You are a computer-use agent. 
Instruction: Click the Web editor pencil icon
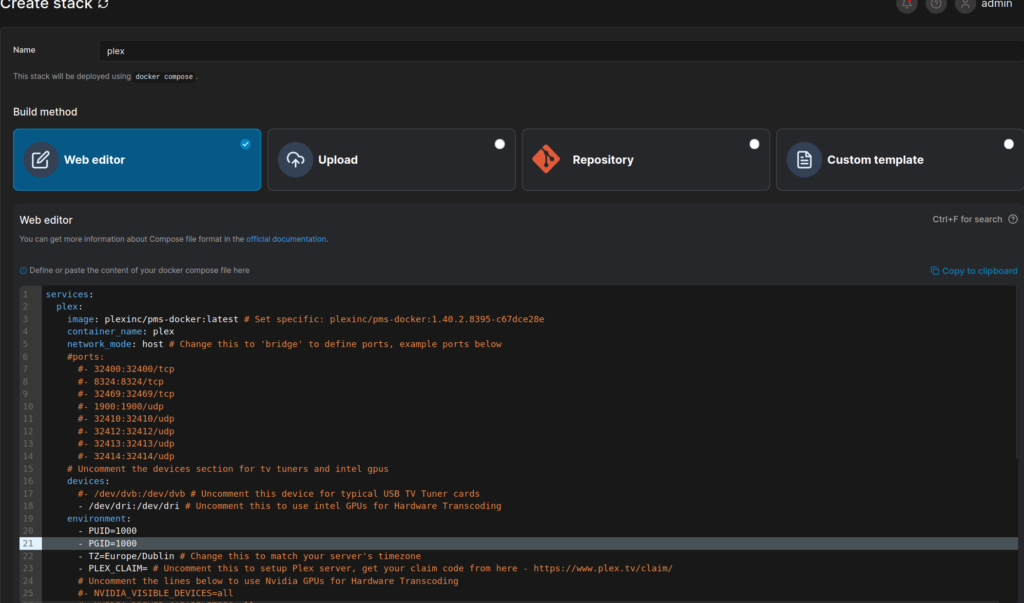click(41, 160)
